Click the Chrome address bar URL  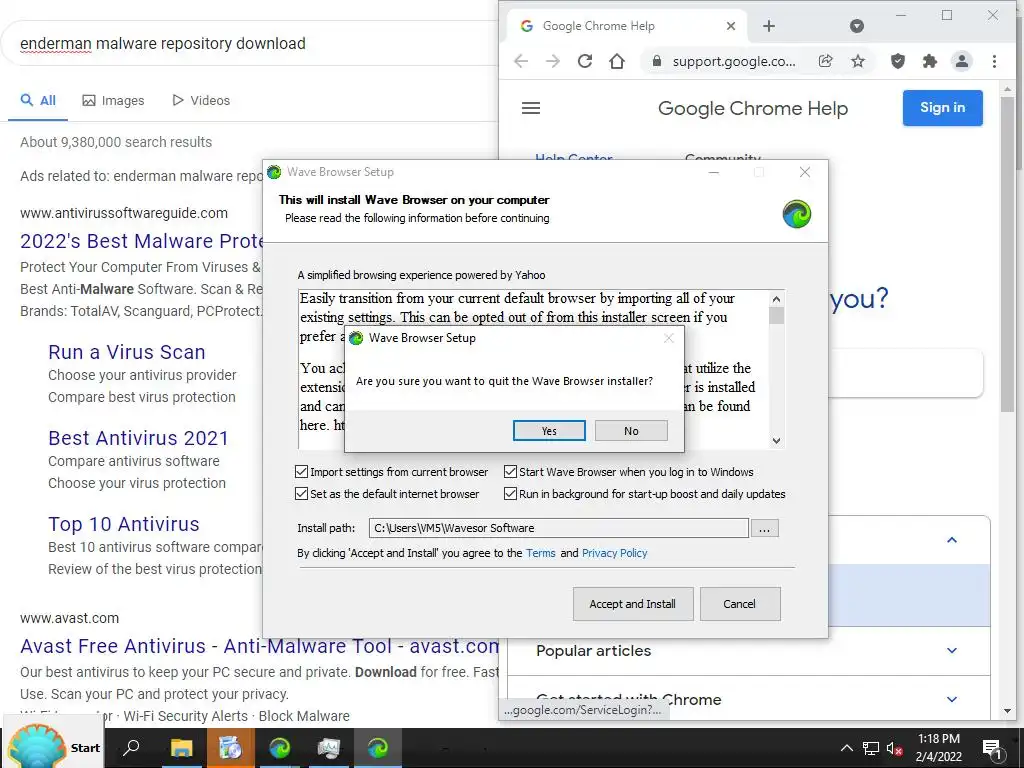click(x=734, y=61)
